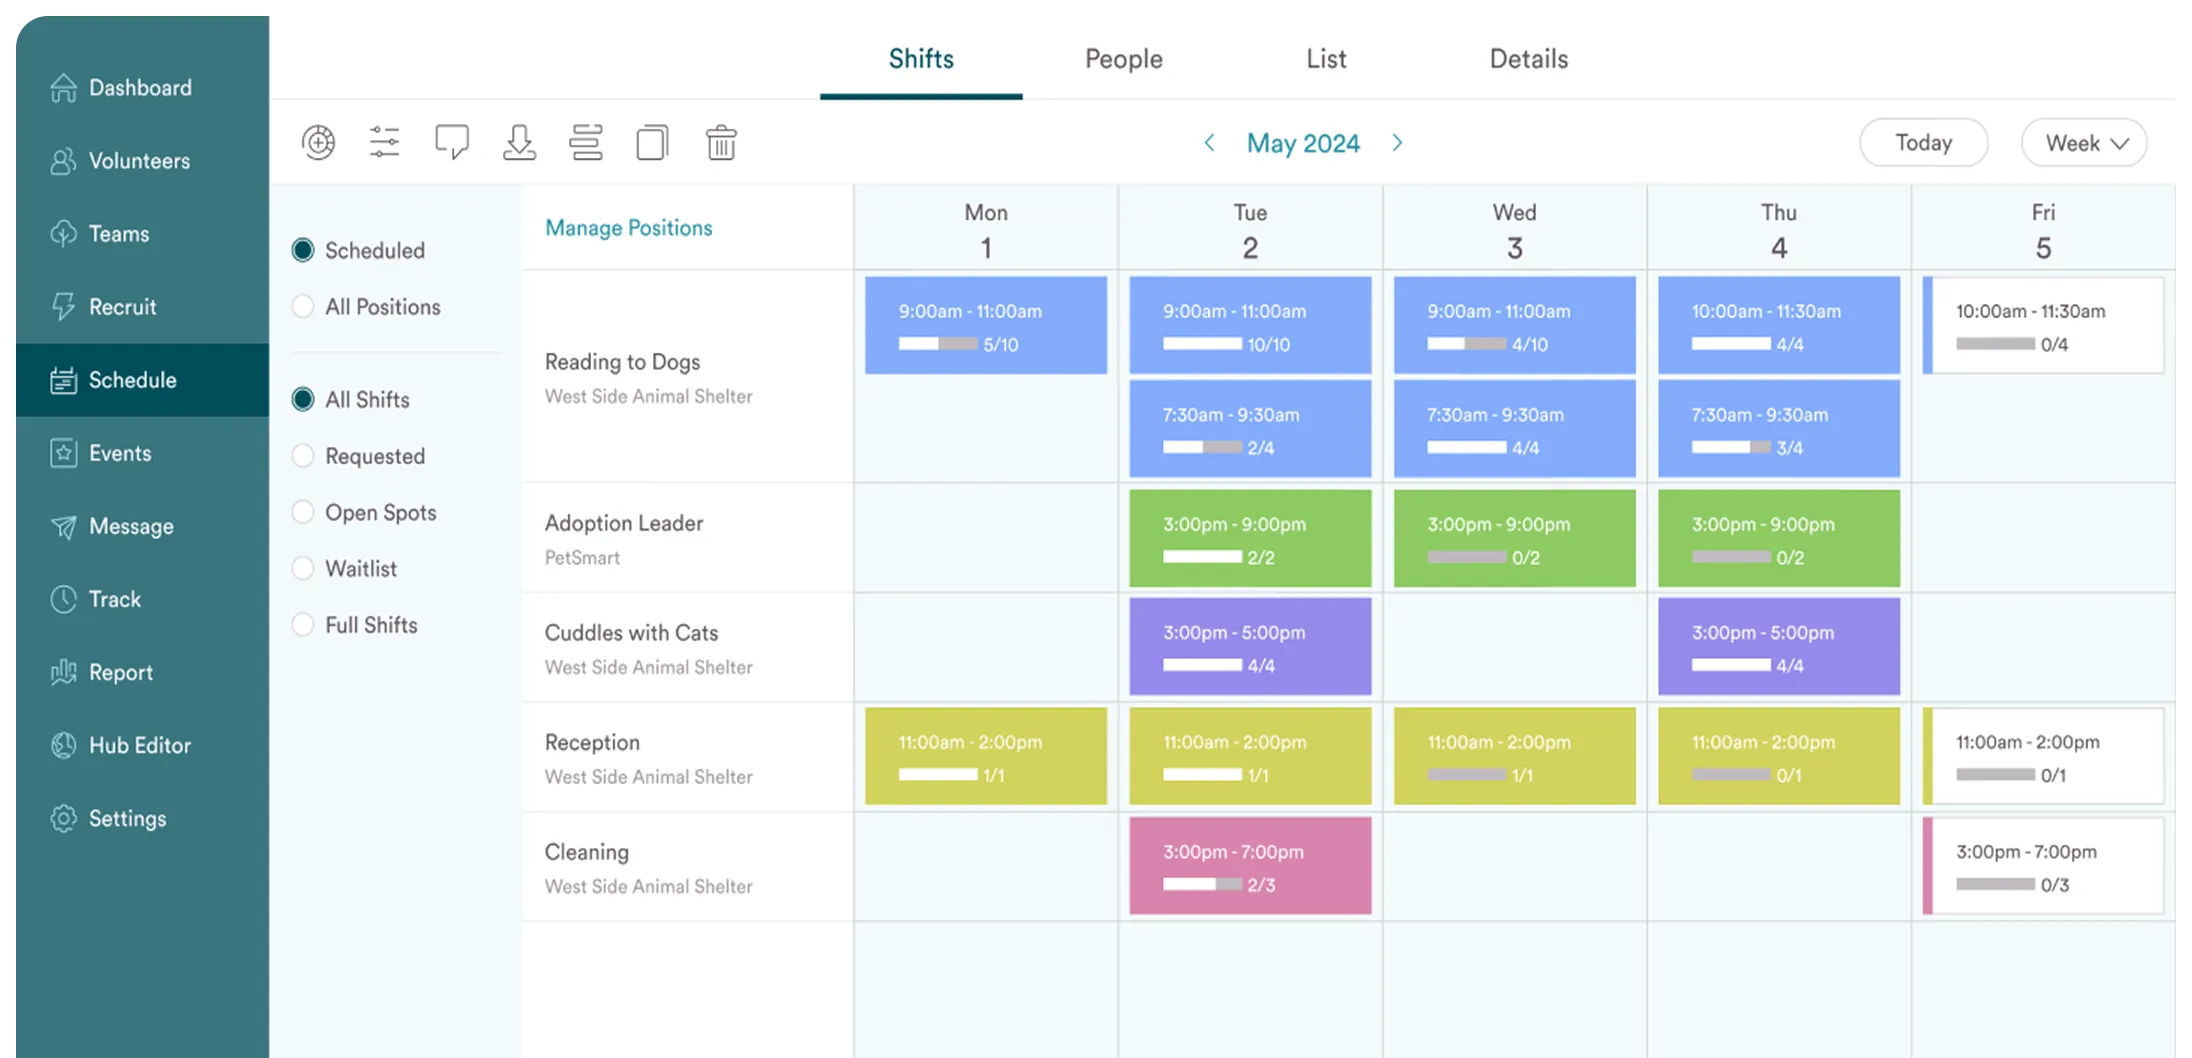Screen dimensions: 2192x1058
Task: Click the delete trash icon in the toolbar
Action: click(x=721, y=142)
